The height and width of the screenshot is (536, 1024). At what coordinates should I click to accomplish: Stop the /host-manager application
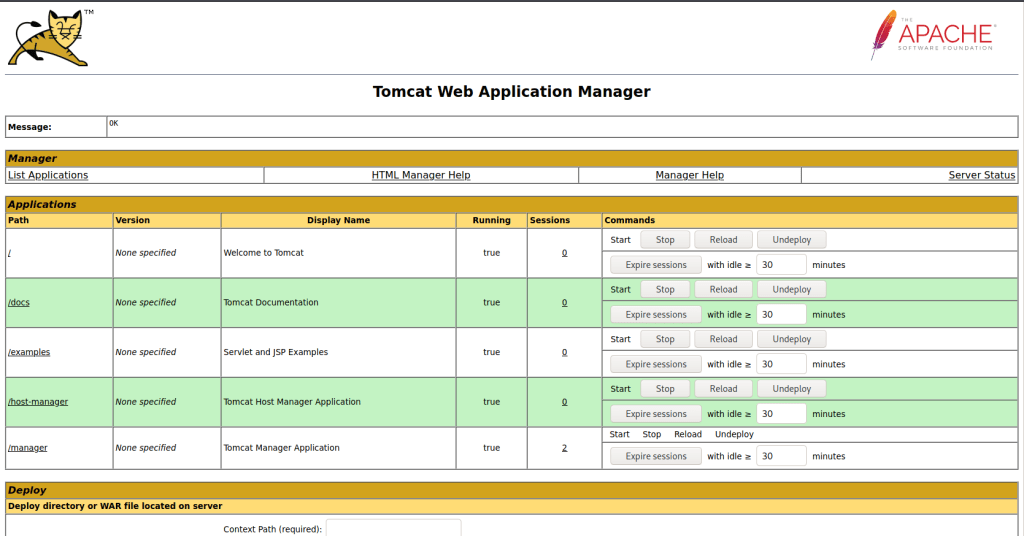click(665, 389)
